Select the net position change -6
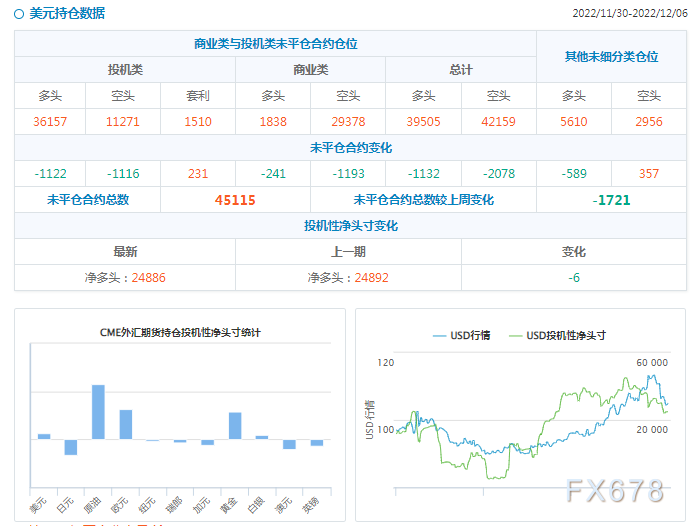The width and height of the screenshot is (694, 526). click(574, 278)
